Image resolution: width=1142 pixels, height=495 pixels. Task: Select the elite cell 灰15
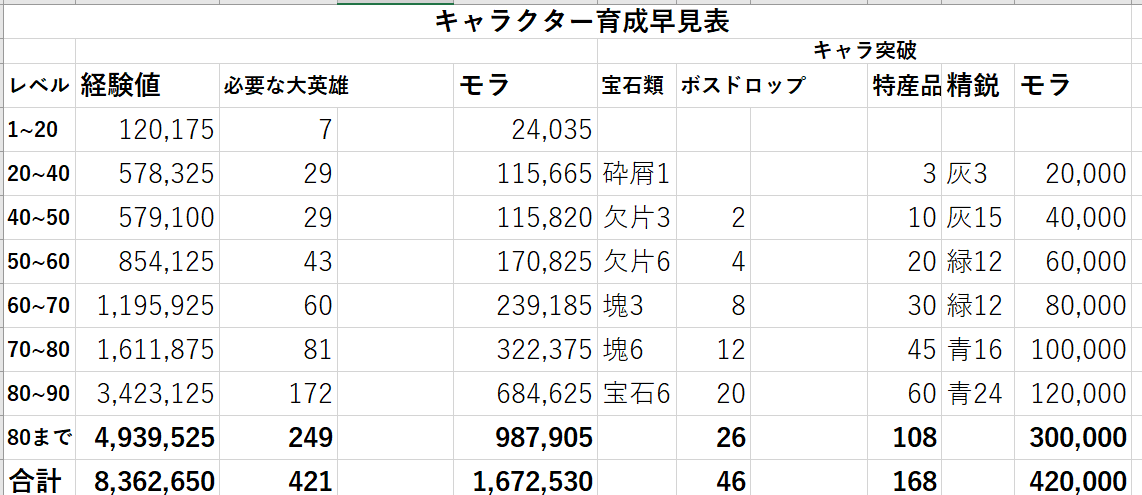[x=977, y=218]
